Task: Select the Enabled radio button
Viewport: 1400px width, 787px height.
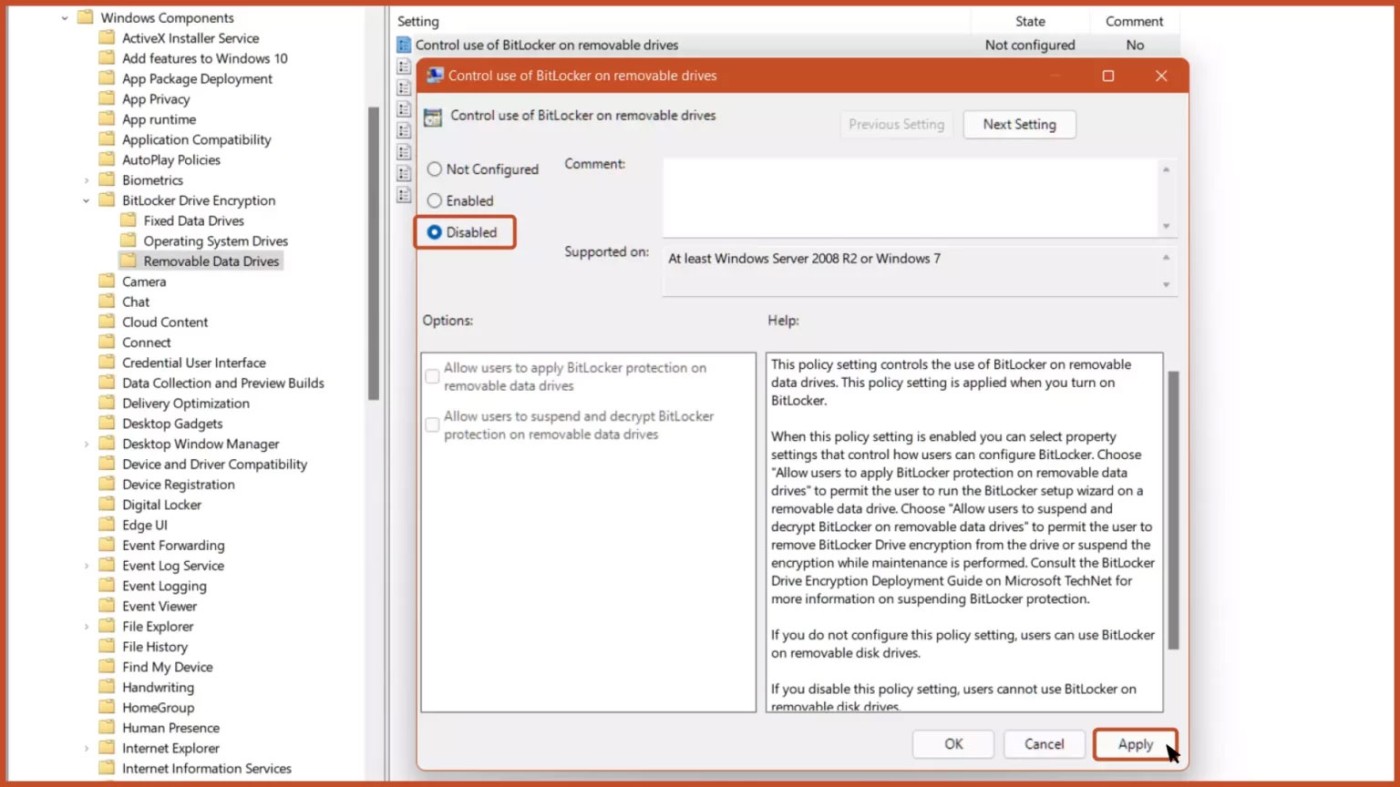Action: [x=435, y=201]
